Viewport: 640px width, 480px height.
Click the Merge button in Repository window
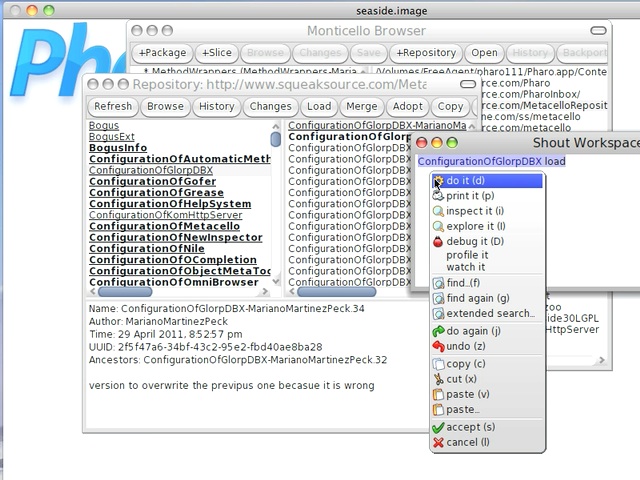pos(362,107)
